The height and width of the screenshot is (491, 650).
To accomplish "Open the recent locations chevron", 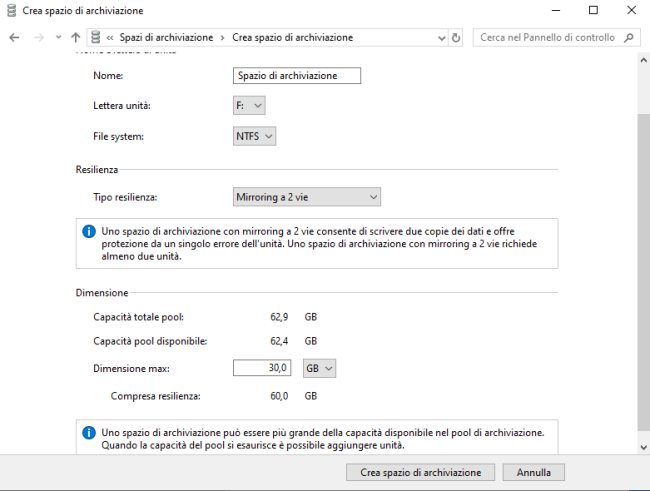I will point(57,37).
